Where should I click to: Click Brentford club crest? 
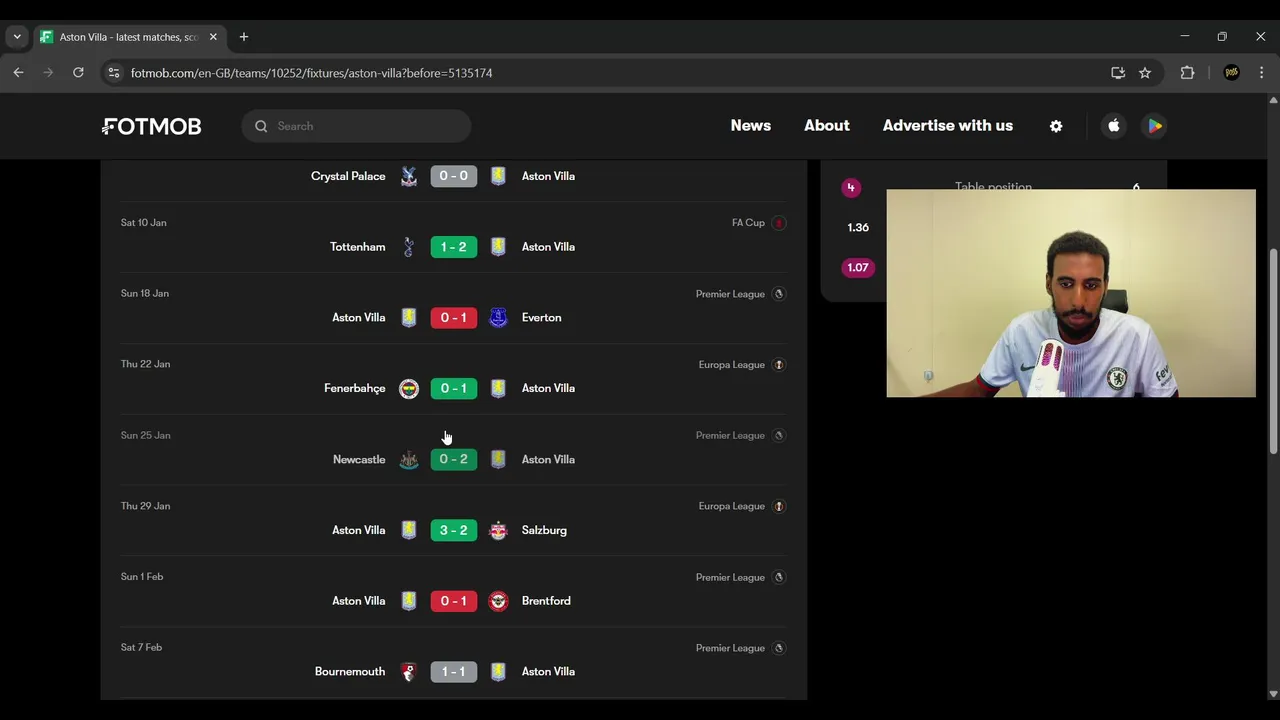click(x=498, y=601)
